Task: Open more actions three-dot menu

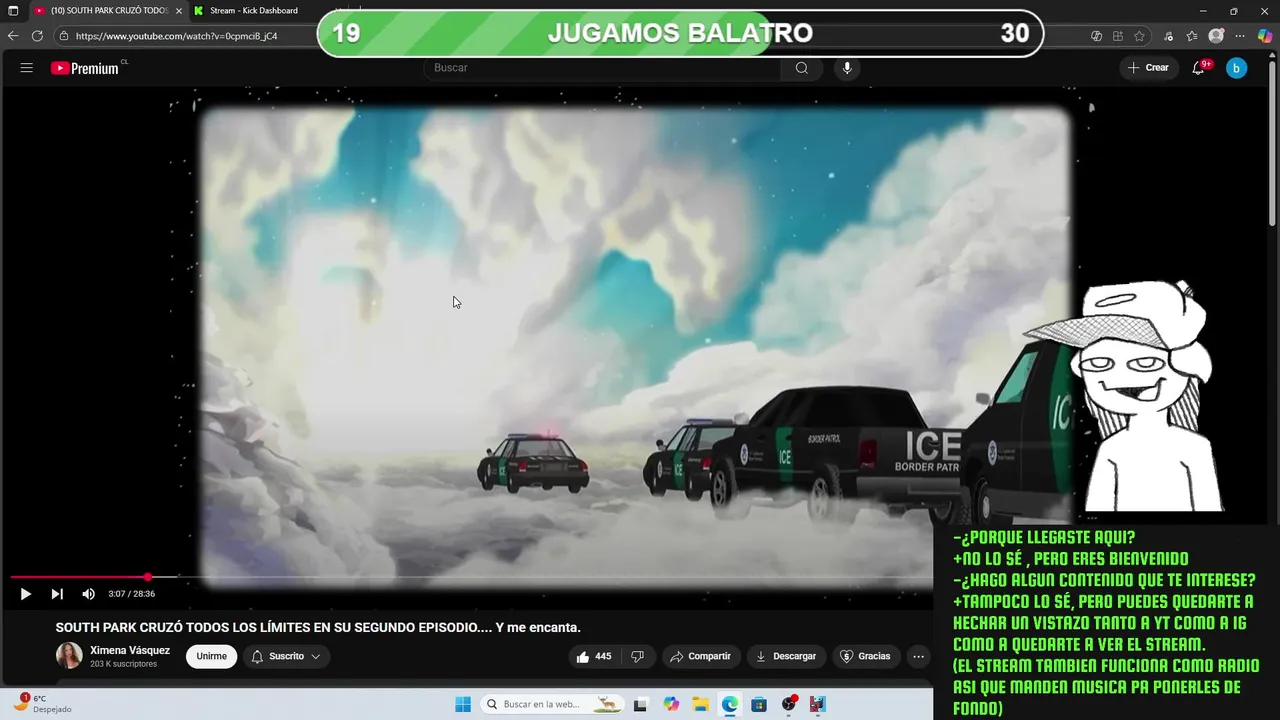Action: click(918, 656)
